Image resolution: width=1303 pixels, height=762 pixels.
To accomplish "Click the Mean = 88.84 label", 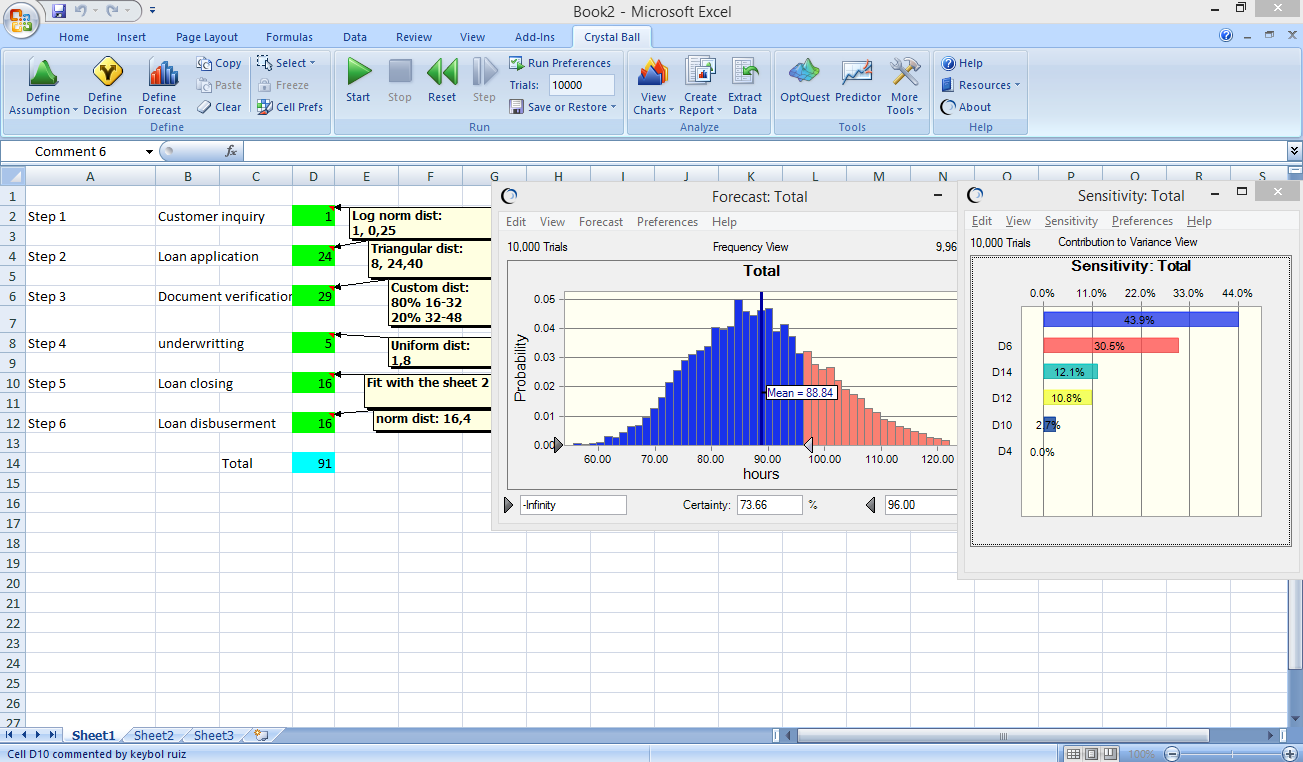I will coord(800,393).
